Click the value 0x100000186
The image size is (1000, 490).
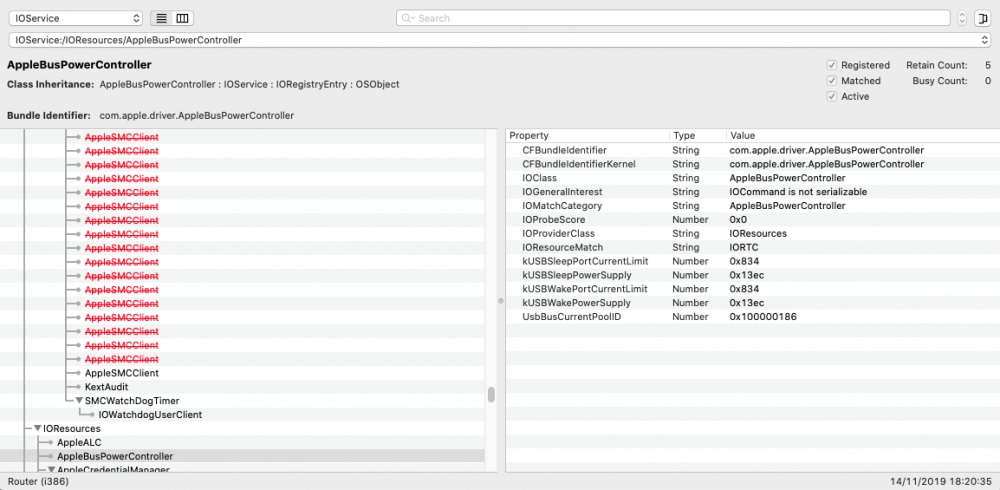[763, 316]
